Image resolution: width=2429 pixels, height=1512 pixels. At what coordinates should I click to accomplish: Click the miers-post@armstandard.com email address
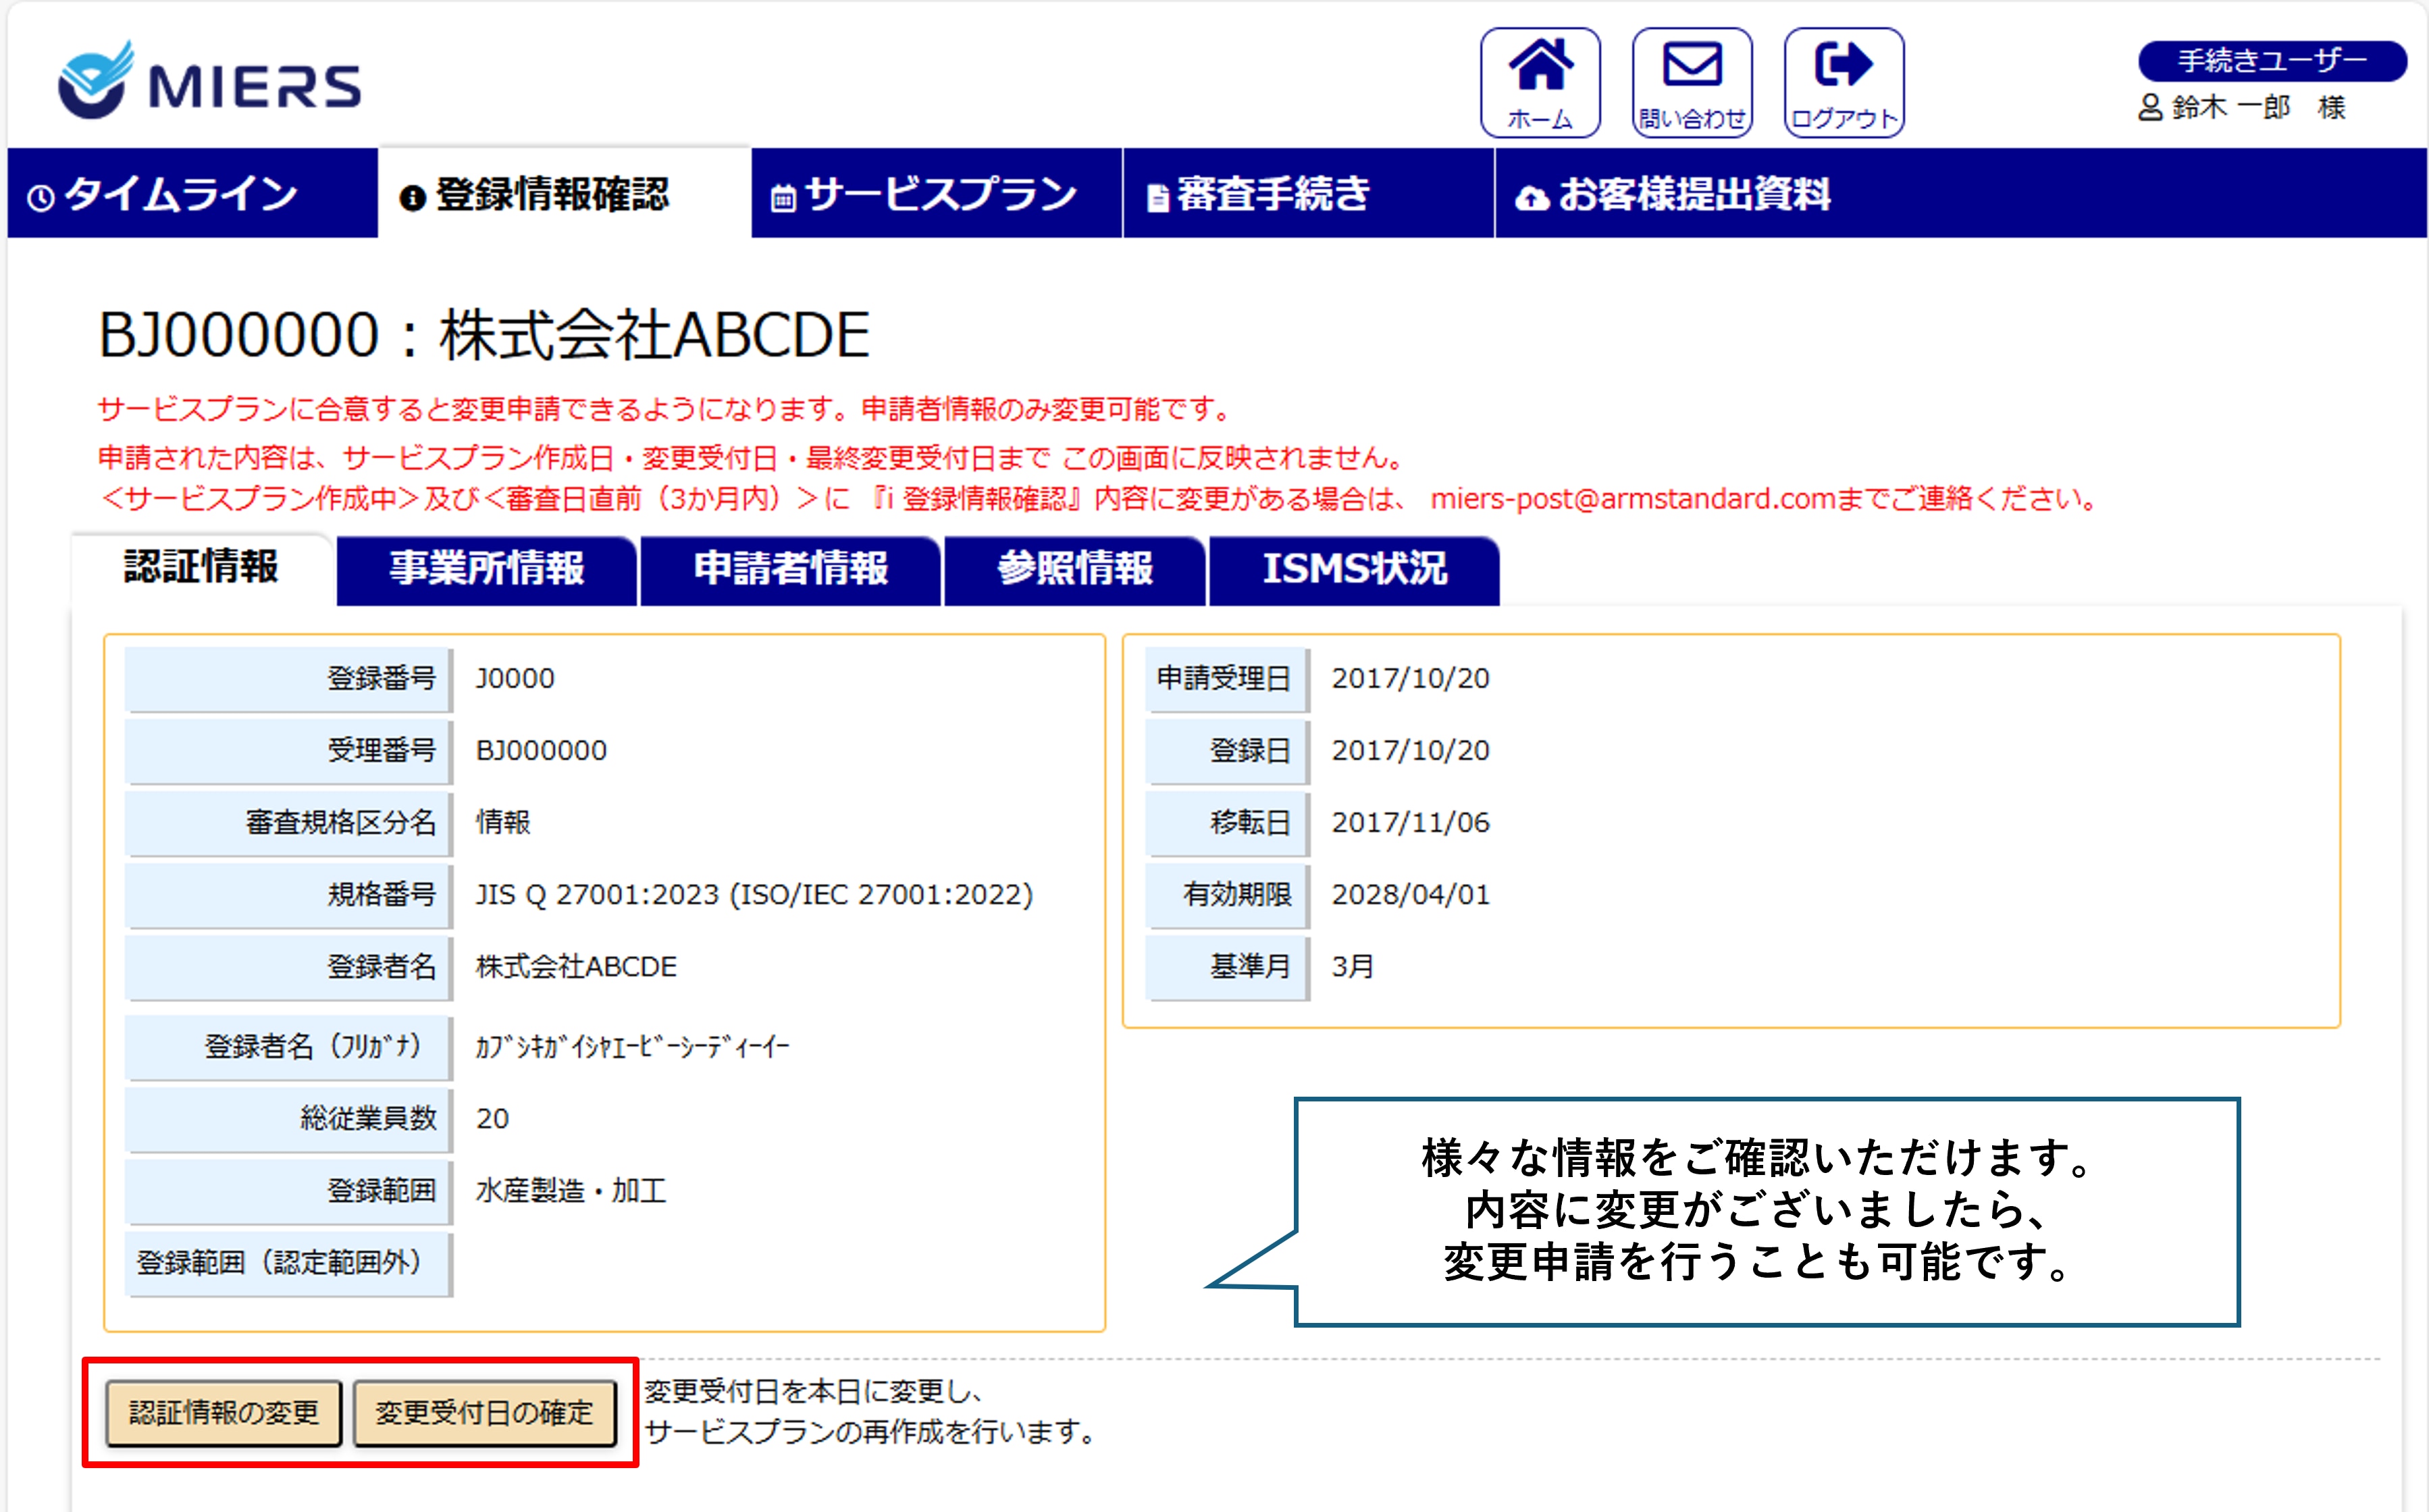[x=1632, y=498]
